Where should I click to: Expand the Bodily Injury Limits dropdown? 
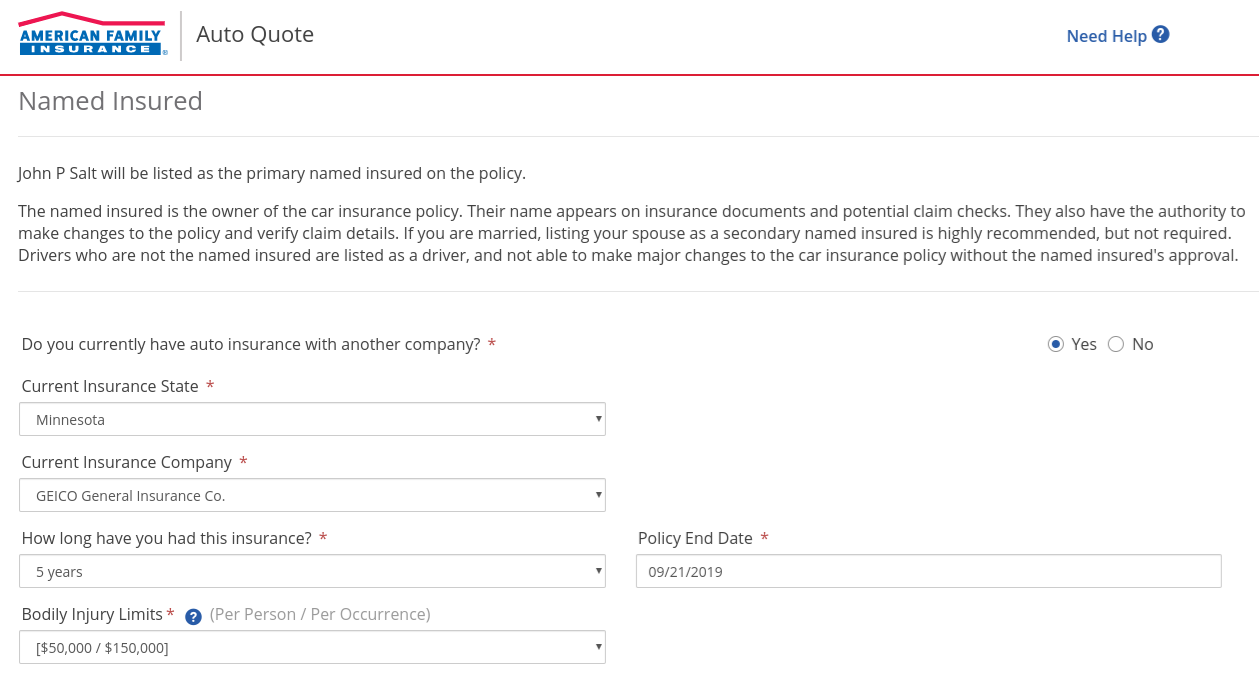click(x=312, y=648)
